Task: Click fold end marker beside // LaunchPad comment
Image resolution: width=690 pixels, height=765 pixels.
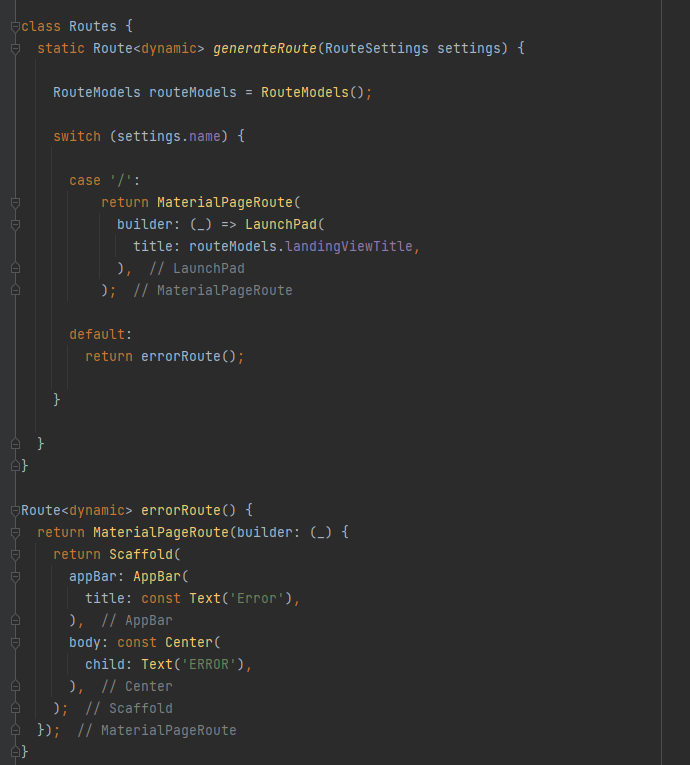Action: click(15, 268)
